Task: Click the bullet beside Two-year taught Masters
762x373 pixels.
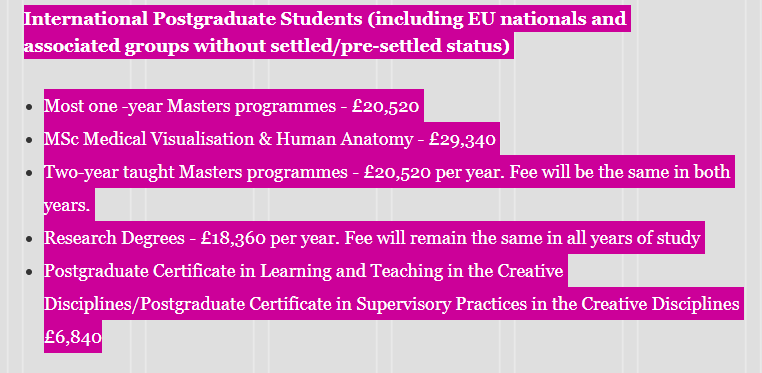Action: [30, 173]
